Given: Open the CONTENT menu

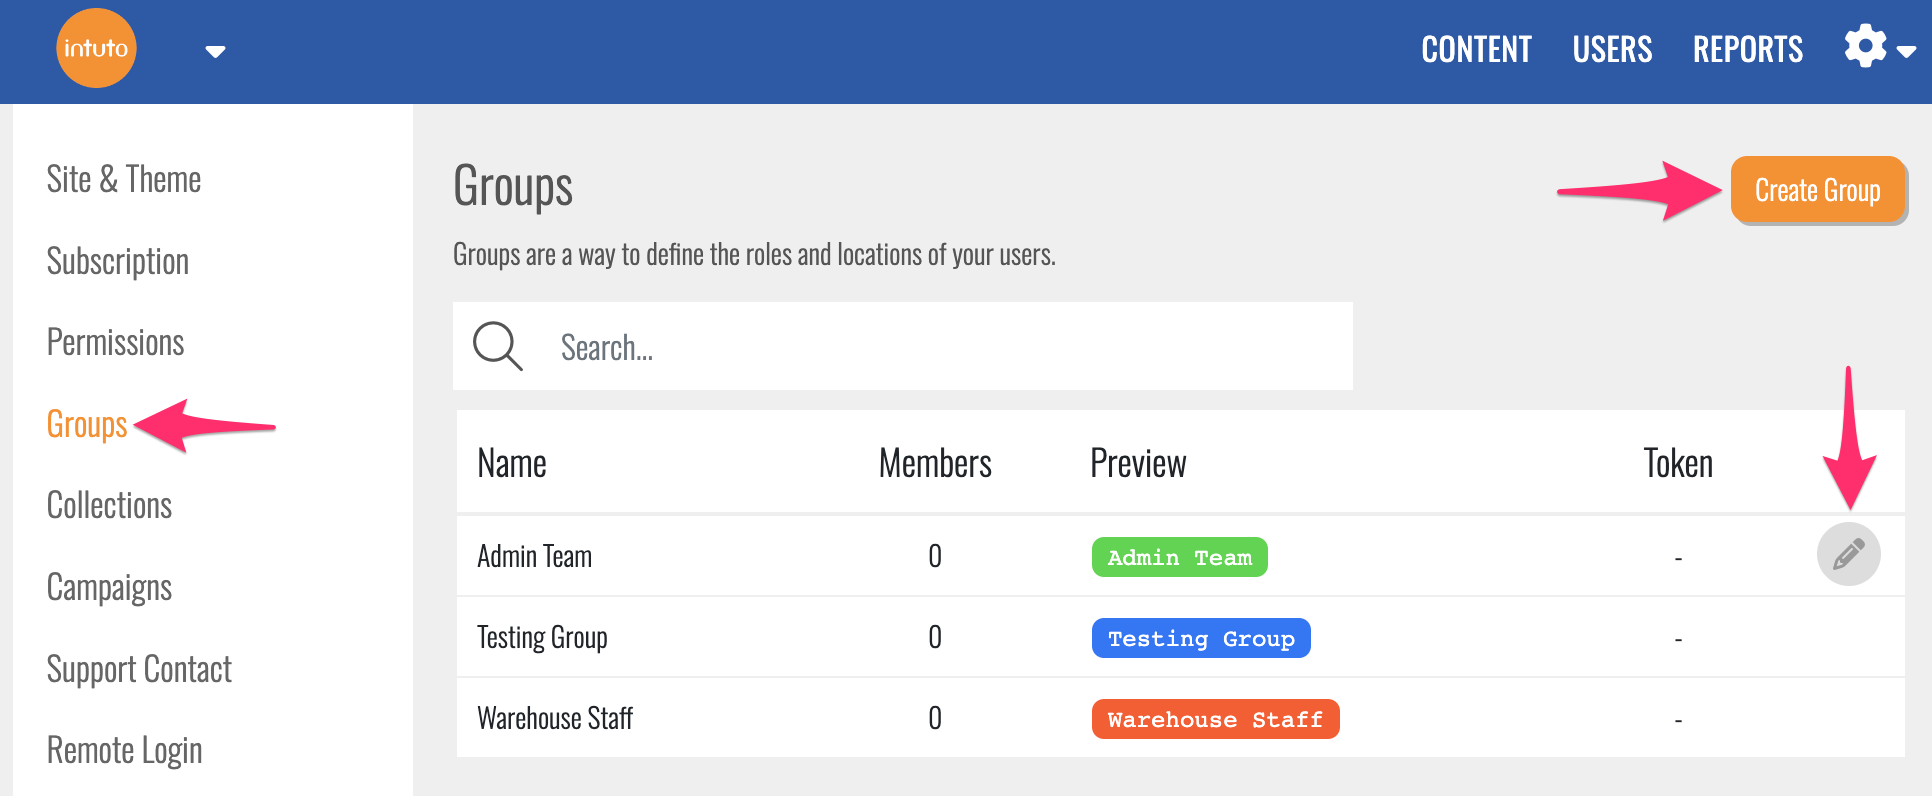Looking at the screenshot, I should click(x=1476, y=49).
